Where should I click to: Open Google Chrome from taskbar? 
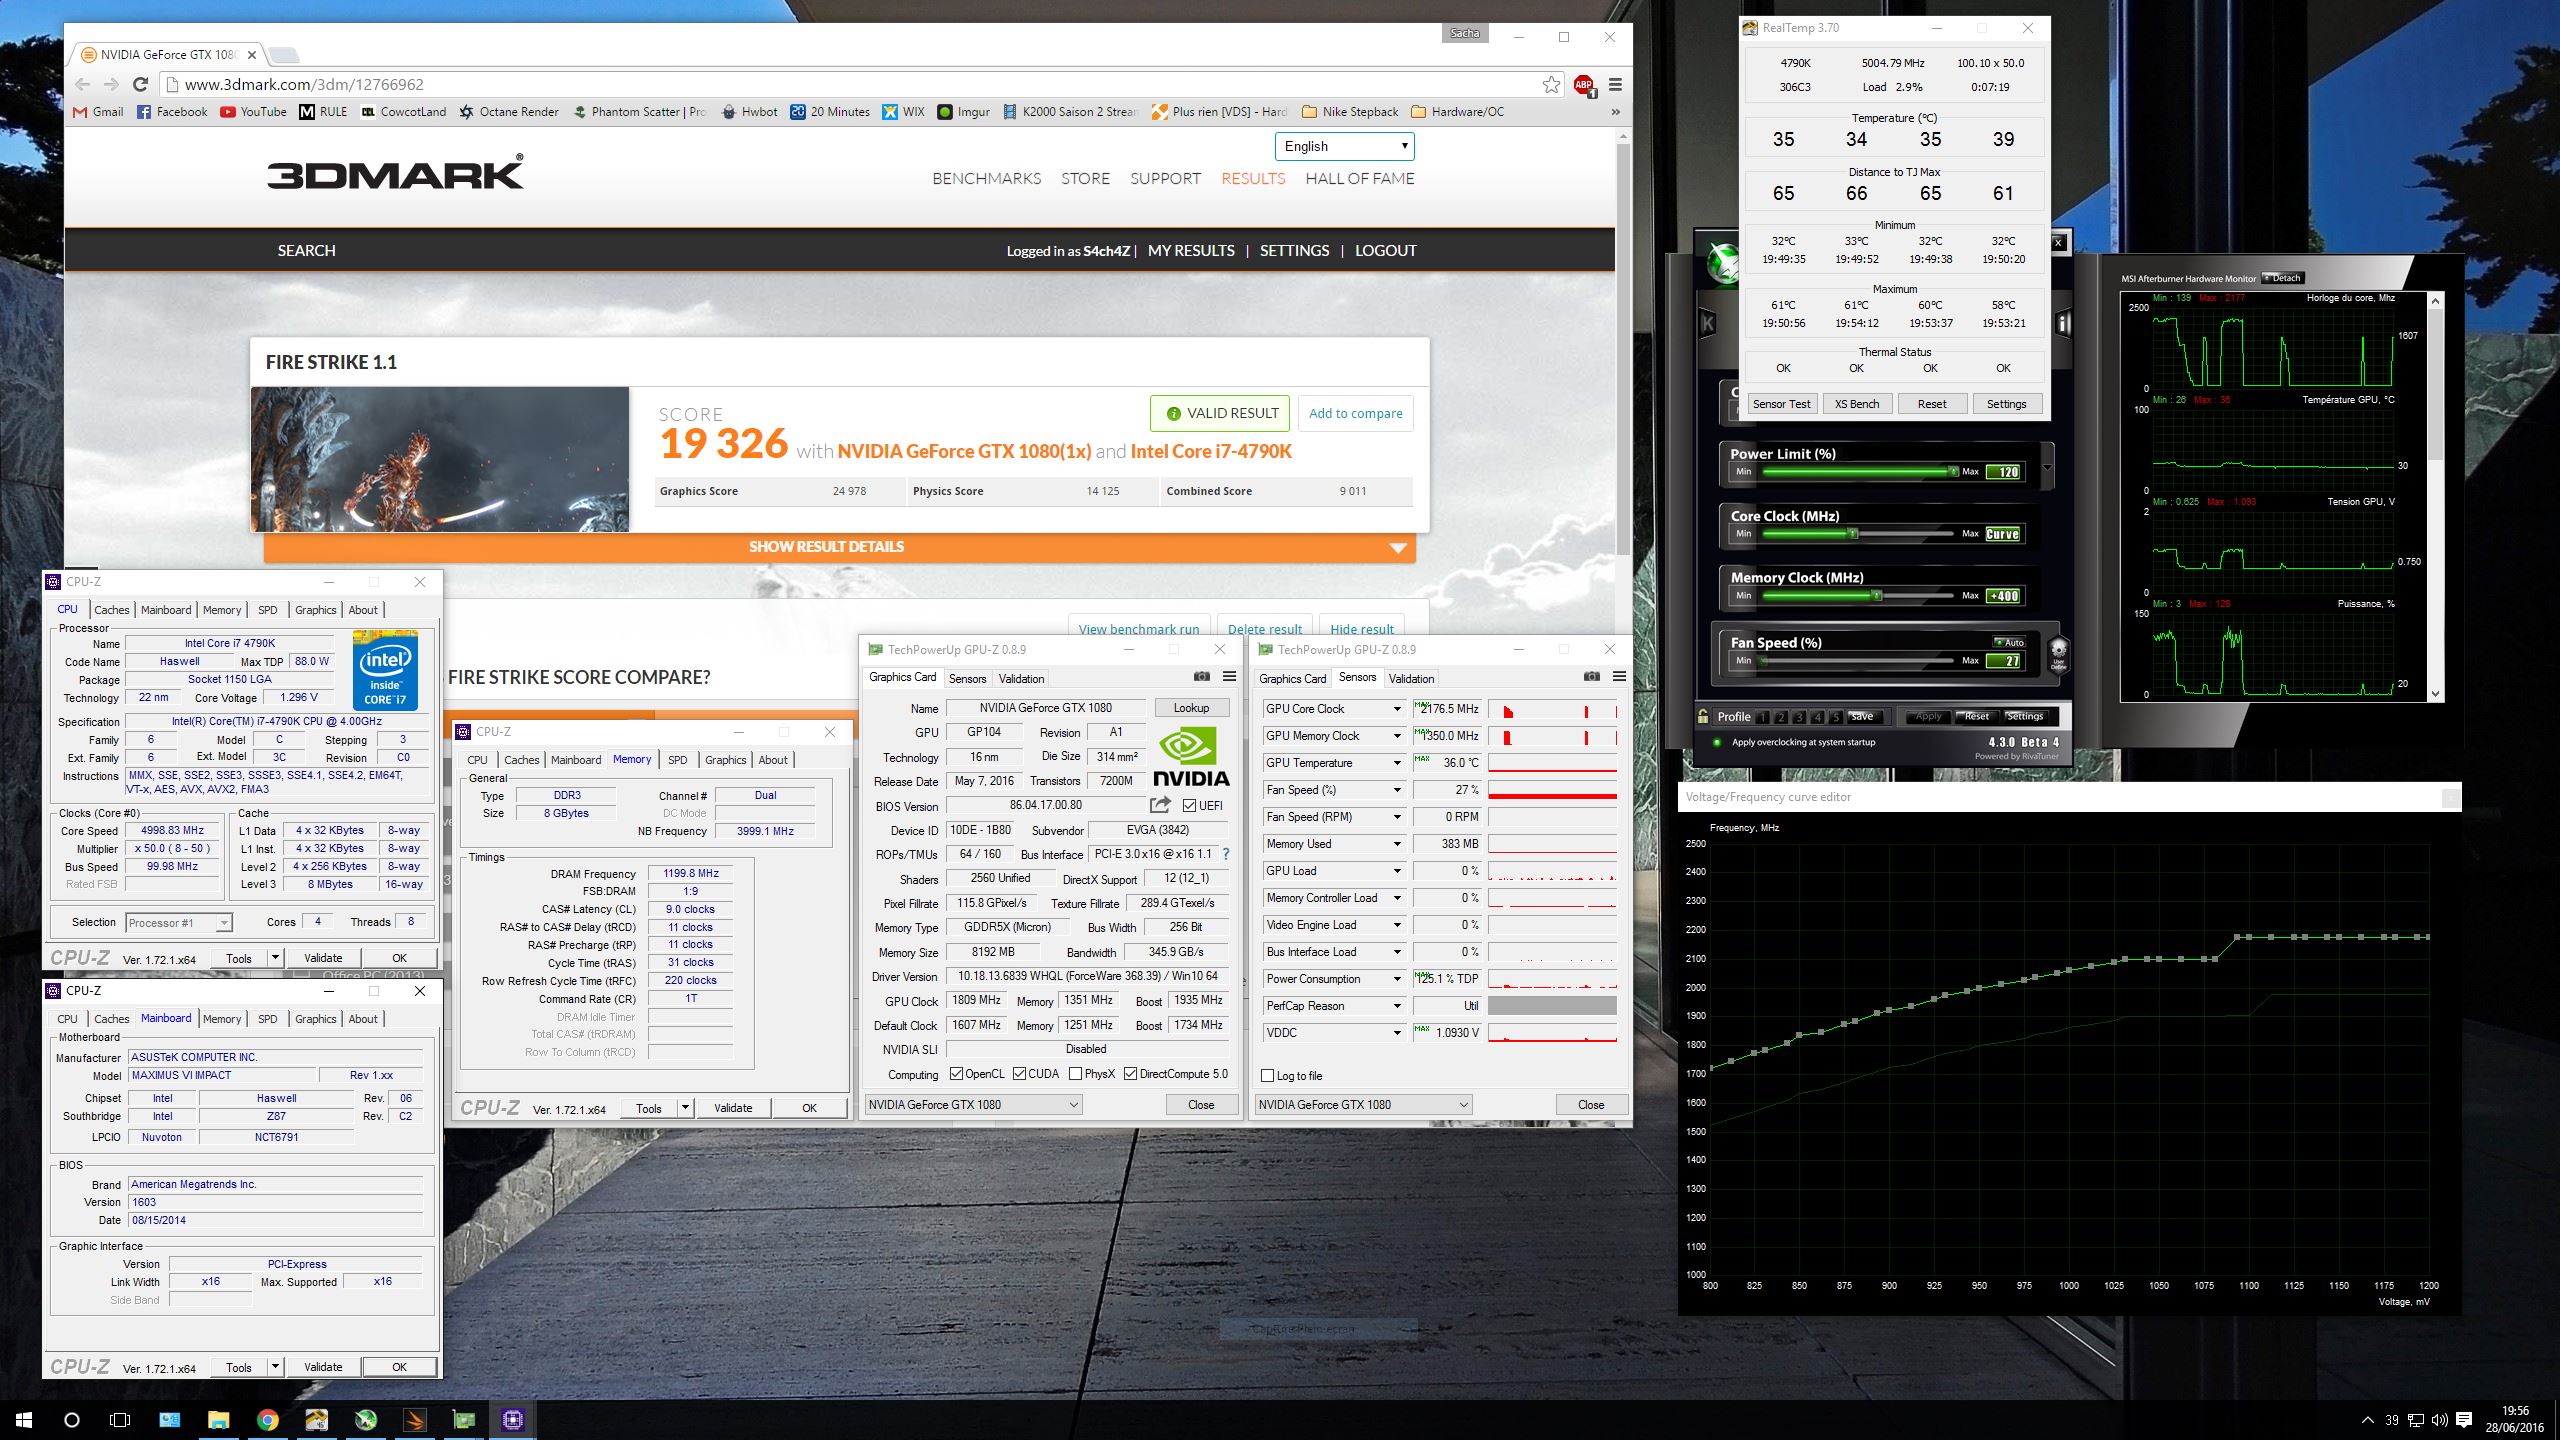click(267, 1419)
